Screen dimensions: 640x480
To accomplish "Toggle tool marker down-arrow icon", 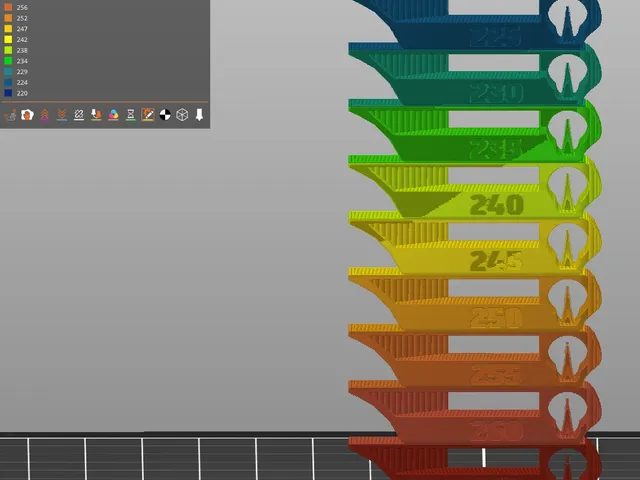I will [x=199, y=115].
